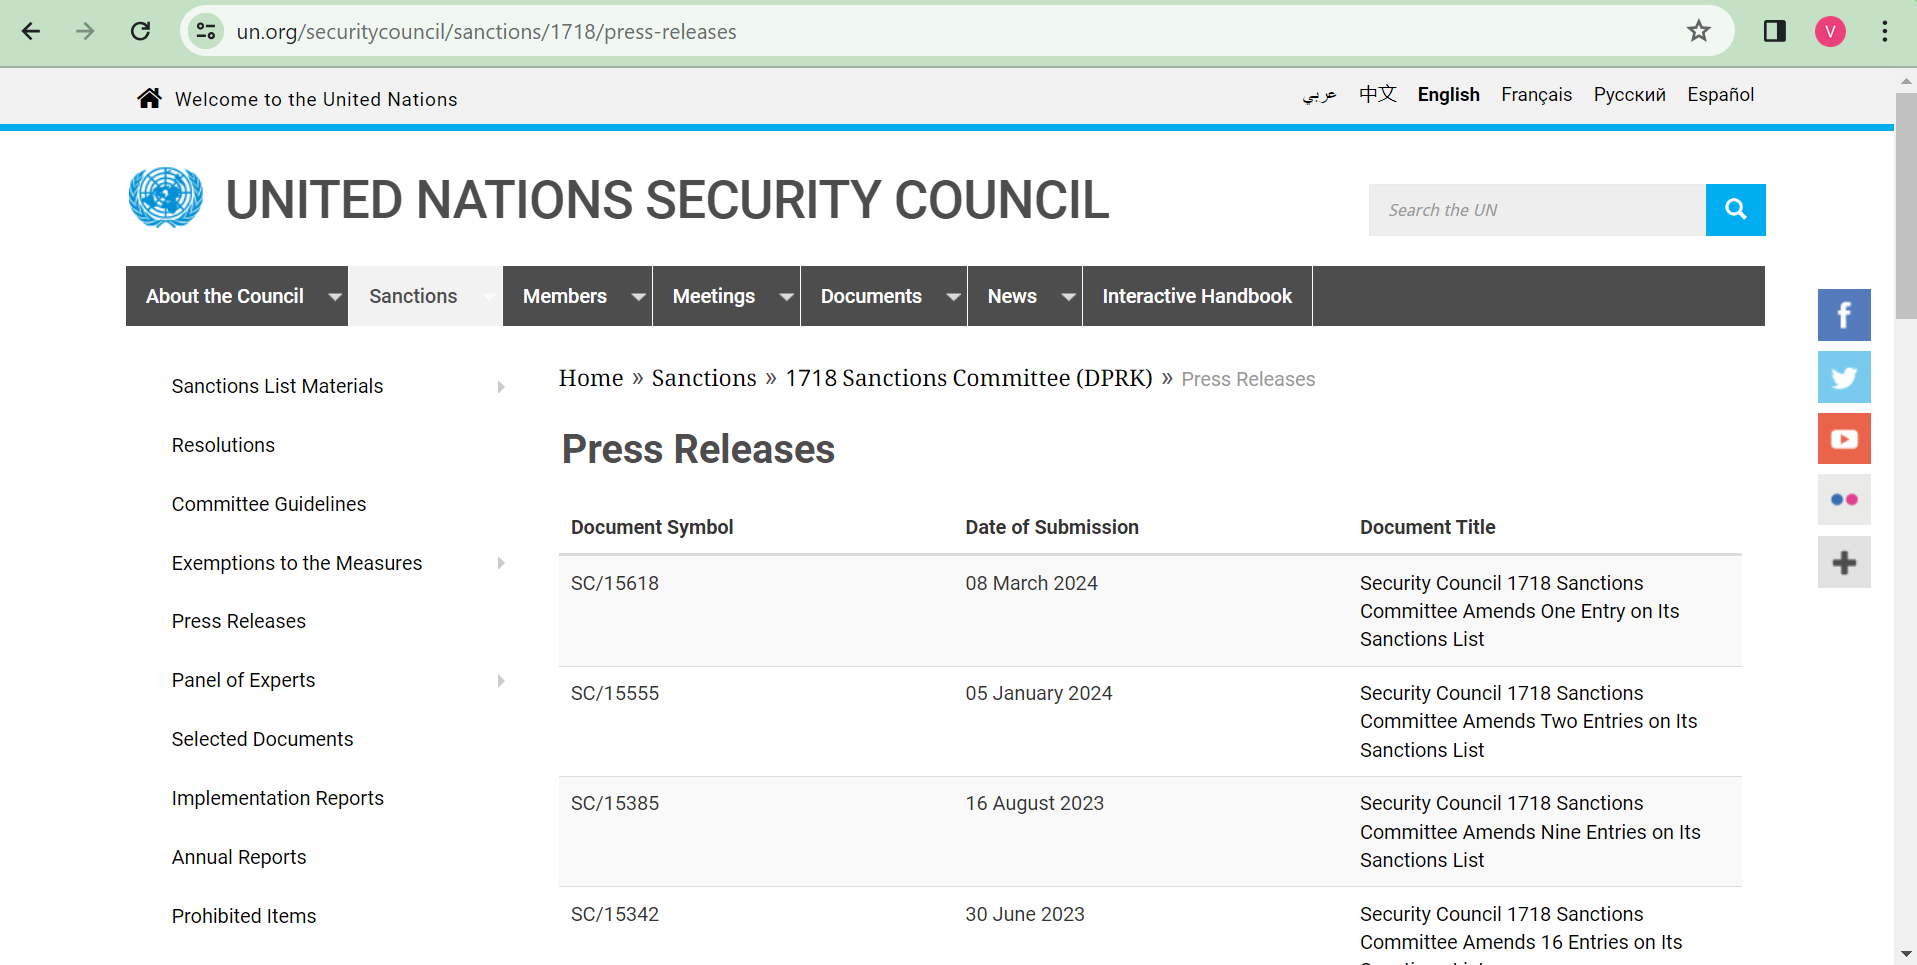Image resolution: width=1917 pixels, height=965 pixels.
Task: Click the home icon beside Welcome text
Action: coord(150,98)
